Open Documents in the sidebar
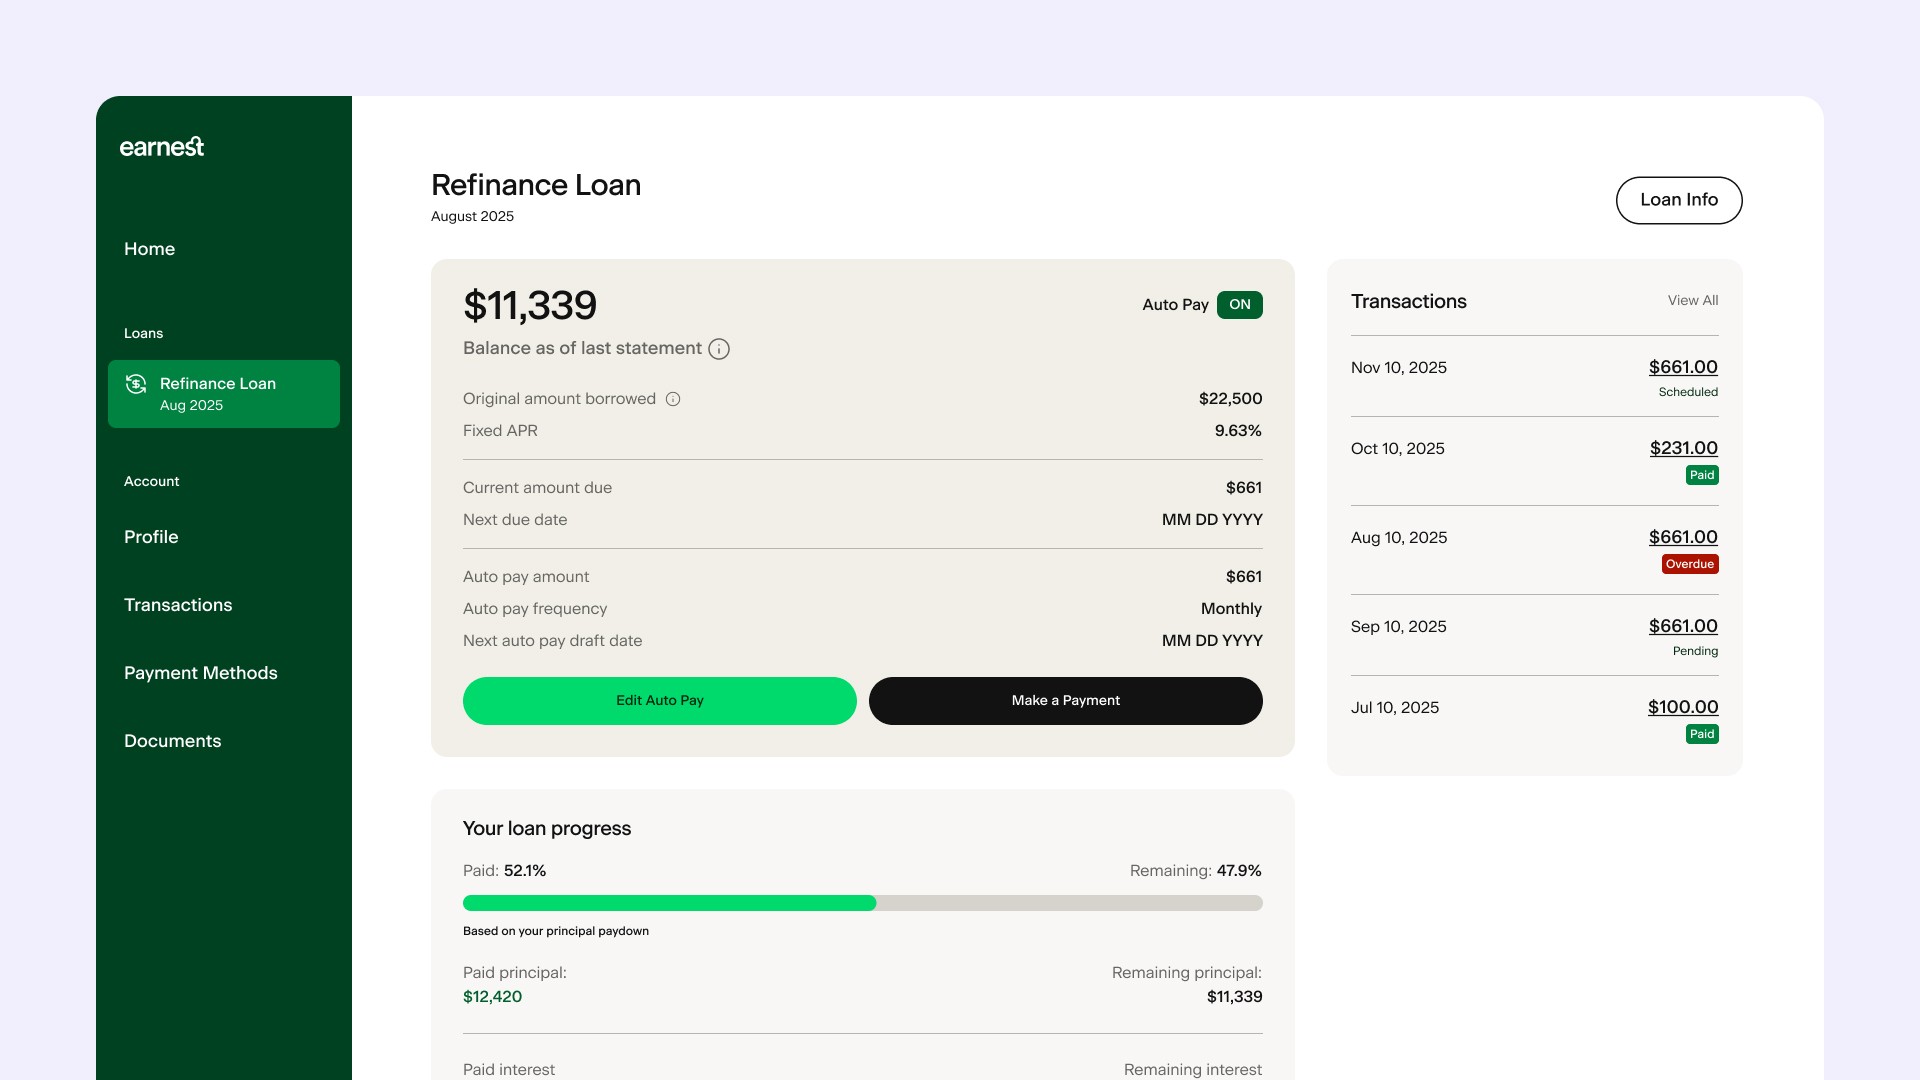Viewport: 1920px width, 1080px height. coord(173,741)
